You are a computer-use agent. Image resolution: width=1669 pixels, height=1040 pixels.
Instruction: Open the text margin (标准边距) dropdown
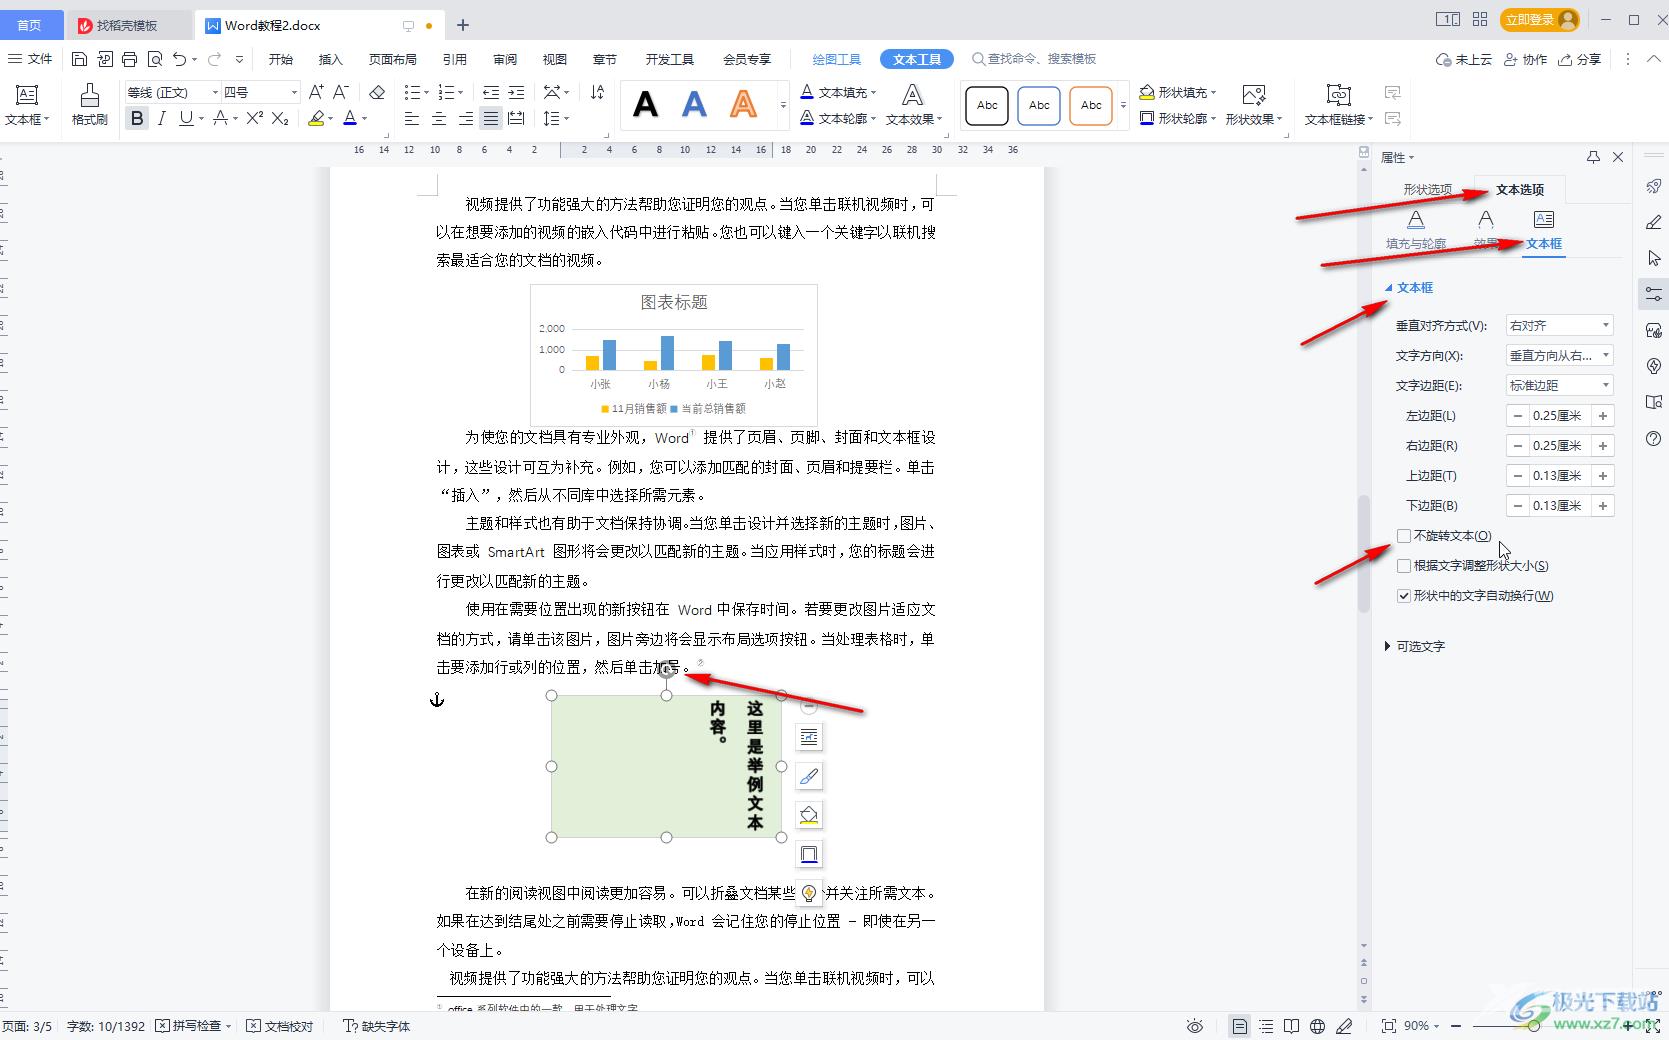point(1560,385)
